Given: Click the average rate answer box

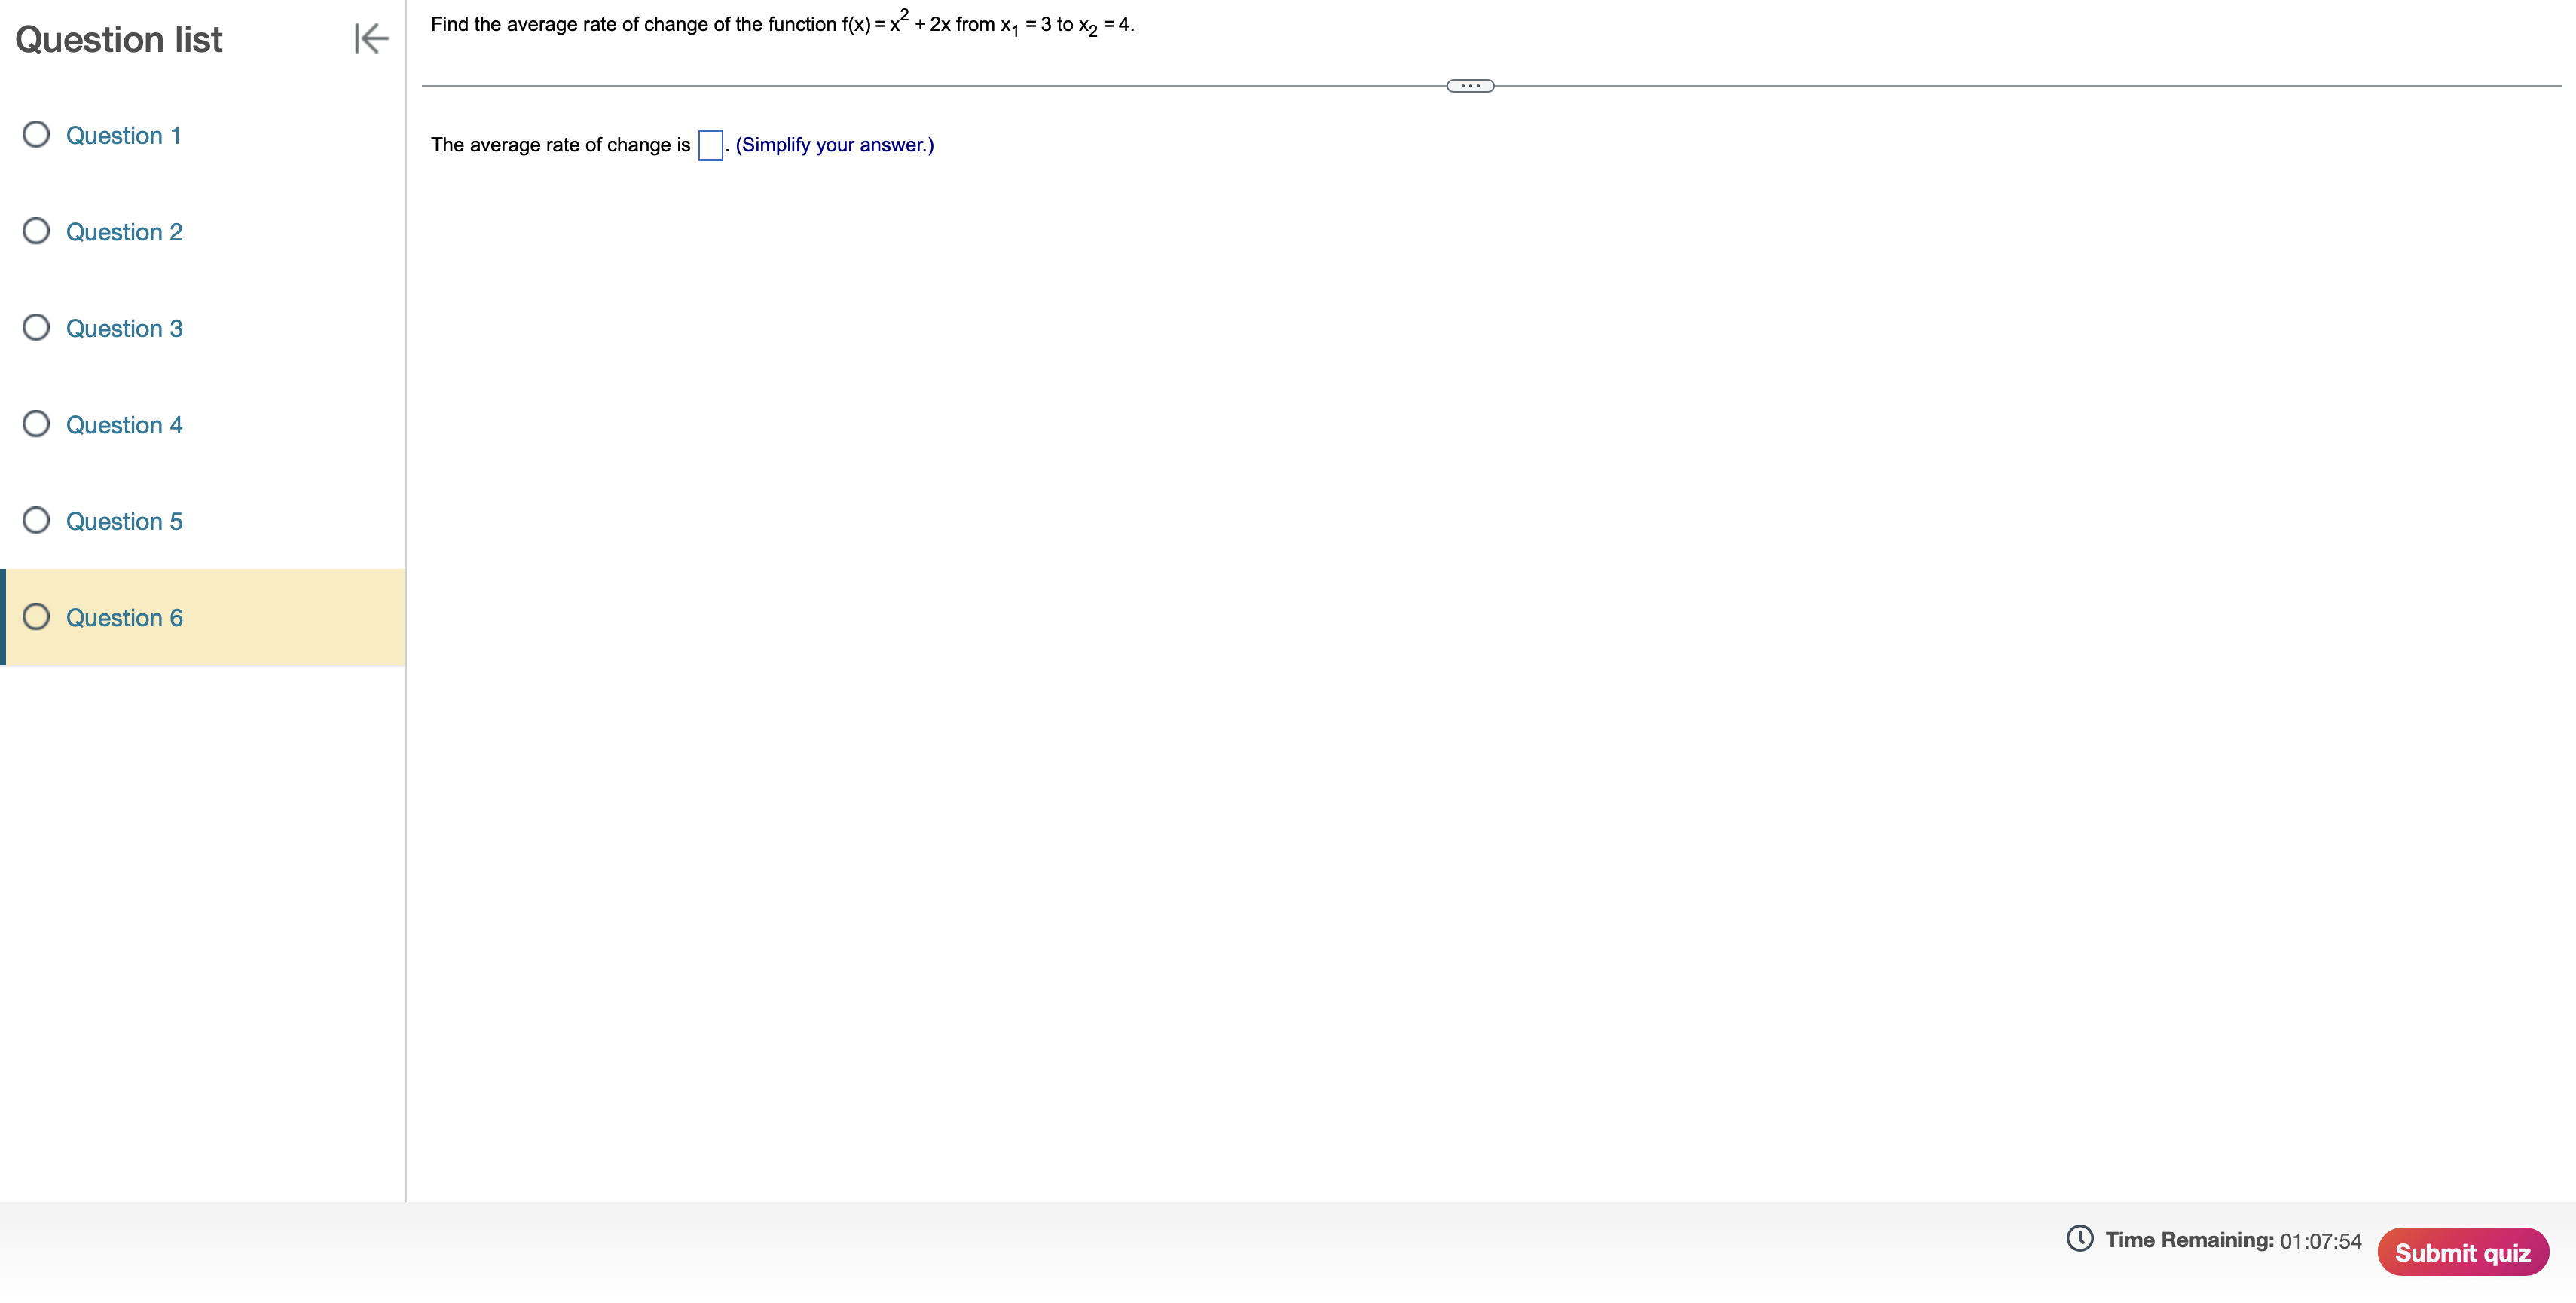Looking at the screenshot, I should (710, 145).
